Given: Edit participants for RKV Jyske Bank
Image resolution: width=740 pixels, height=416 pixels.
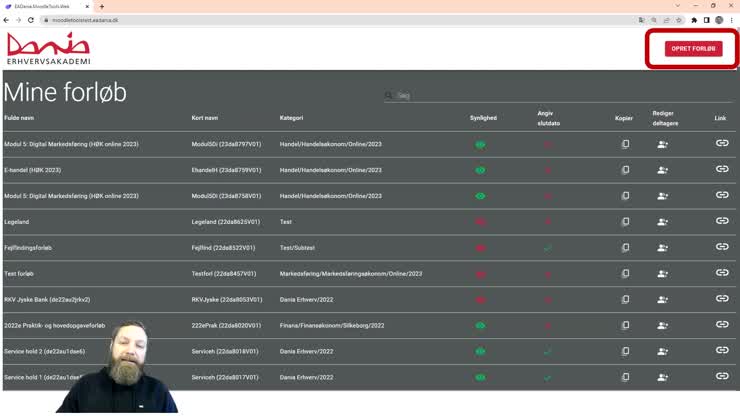Looking at the screenshot, I should pyautogui.click(x=662, y=300).
